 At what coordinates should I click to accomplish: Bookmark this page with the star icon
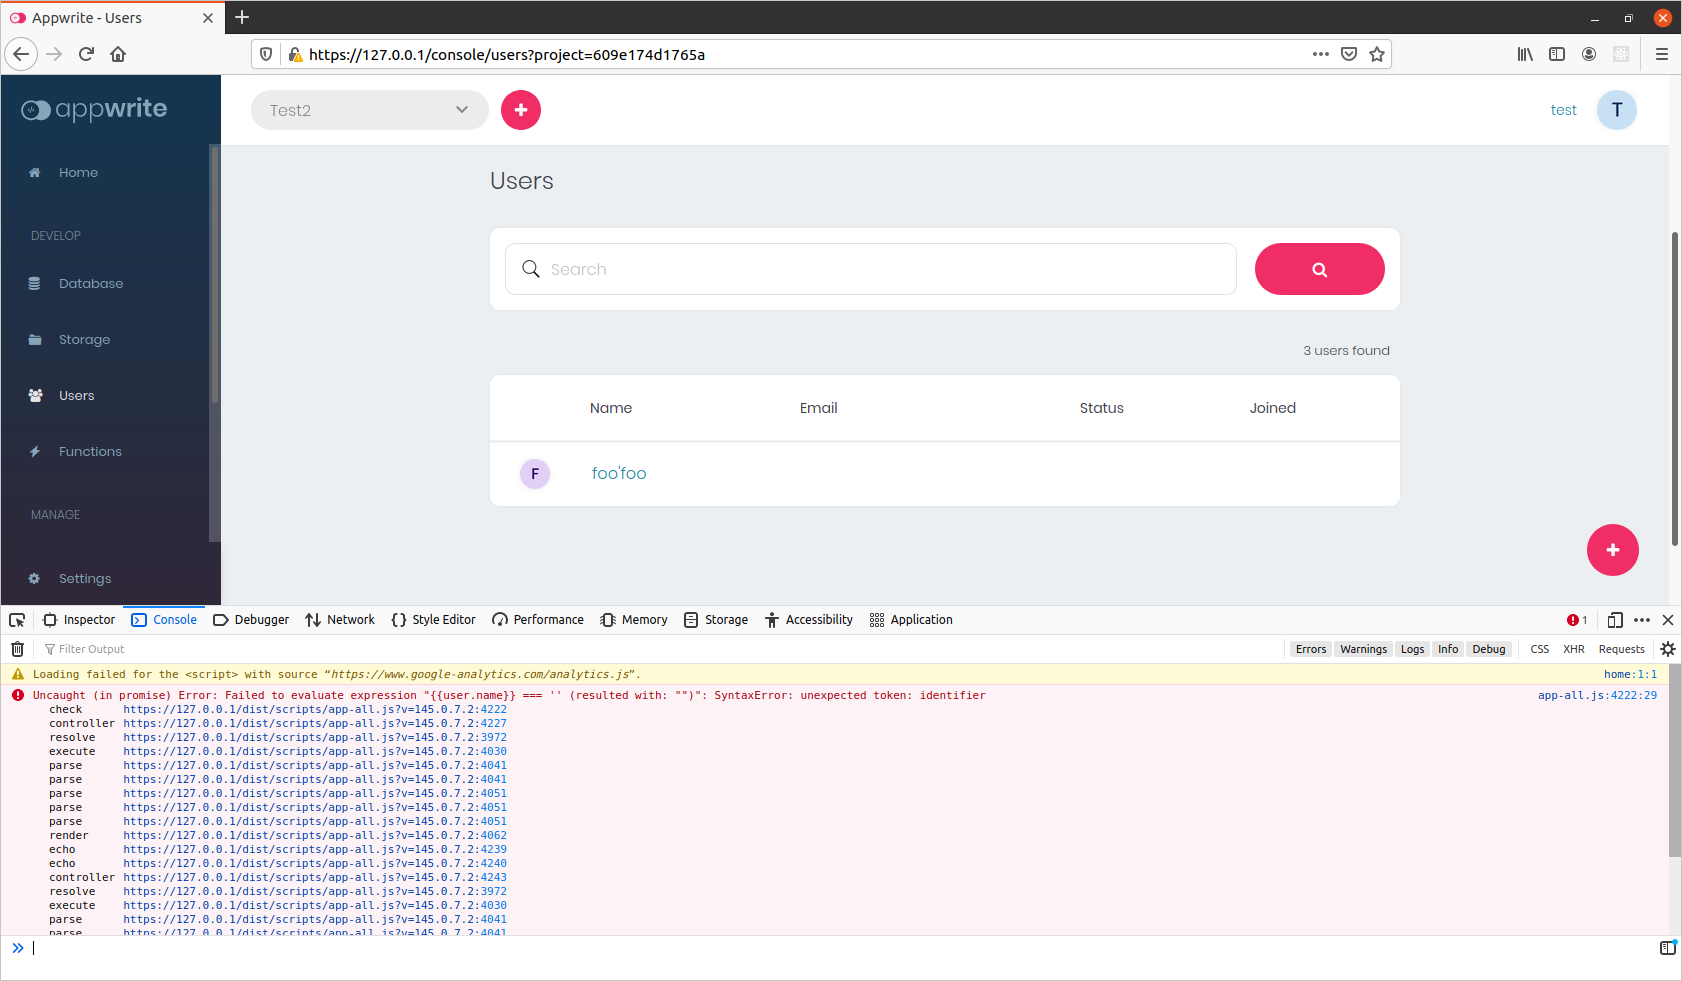point(1377,54)
